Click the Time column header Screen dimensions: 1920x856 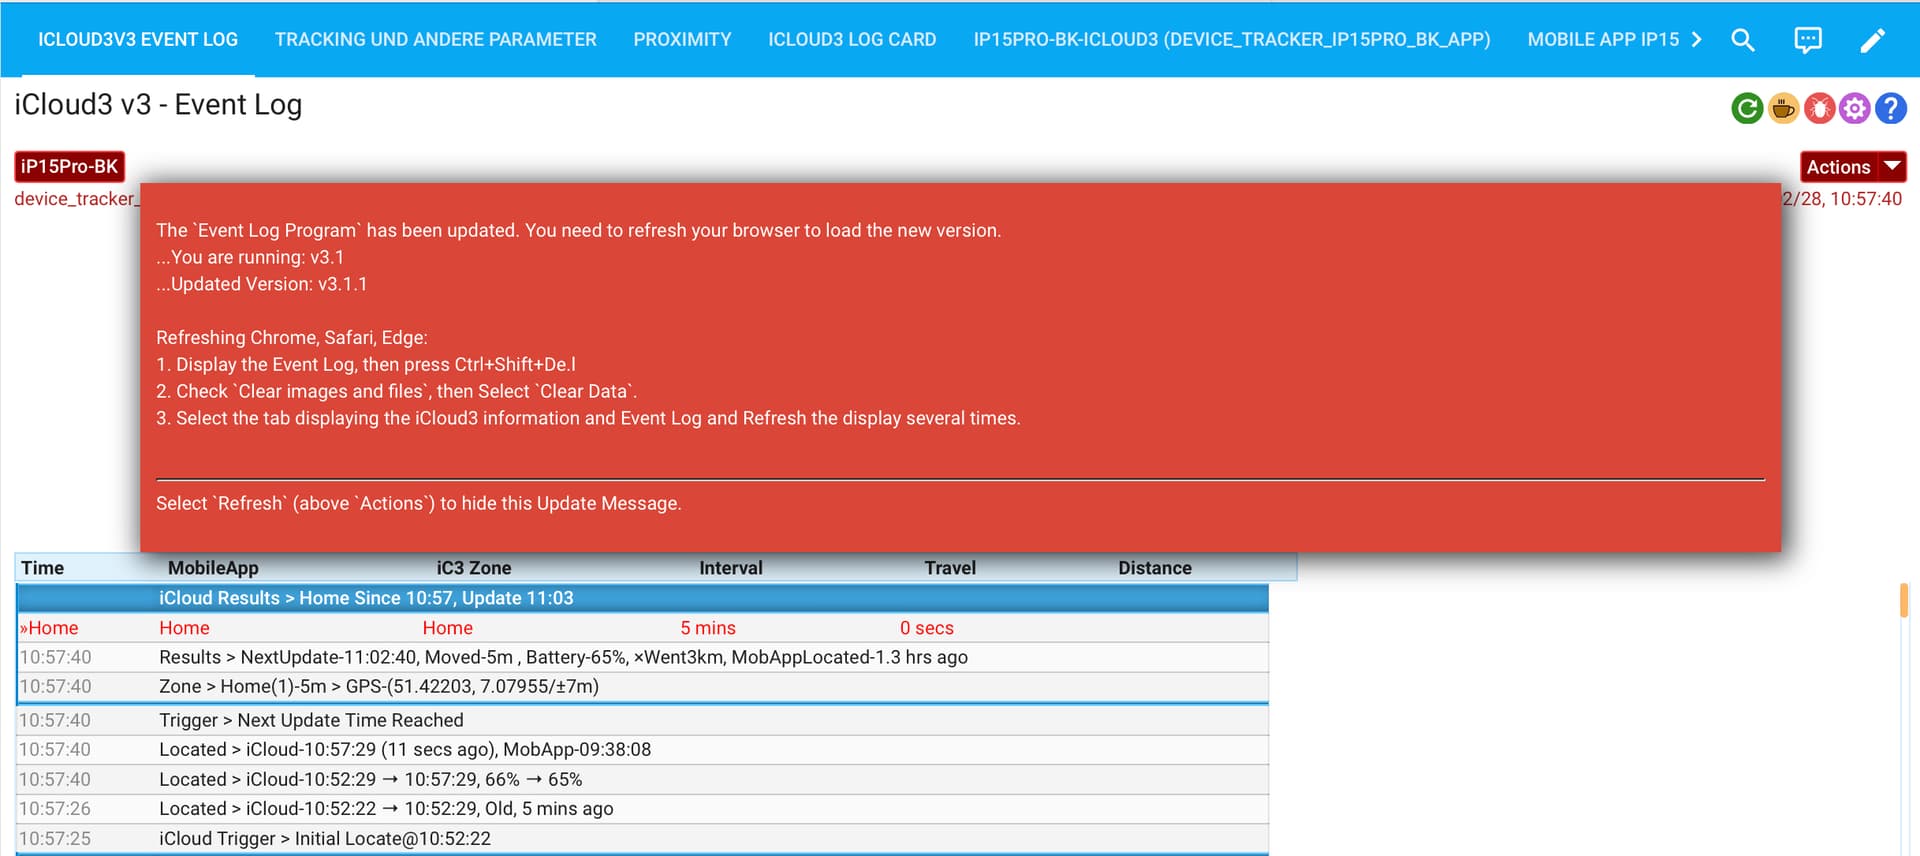point(43,568)
